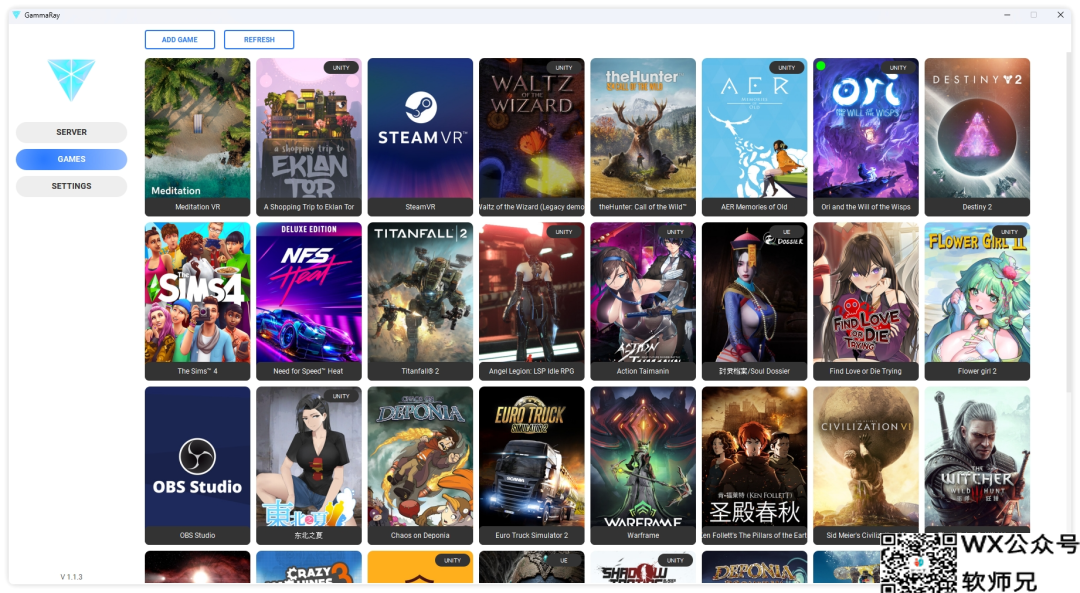
Task: Open the SETTINGS section
Action: click(72, 186)
